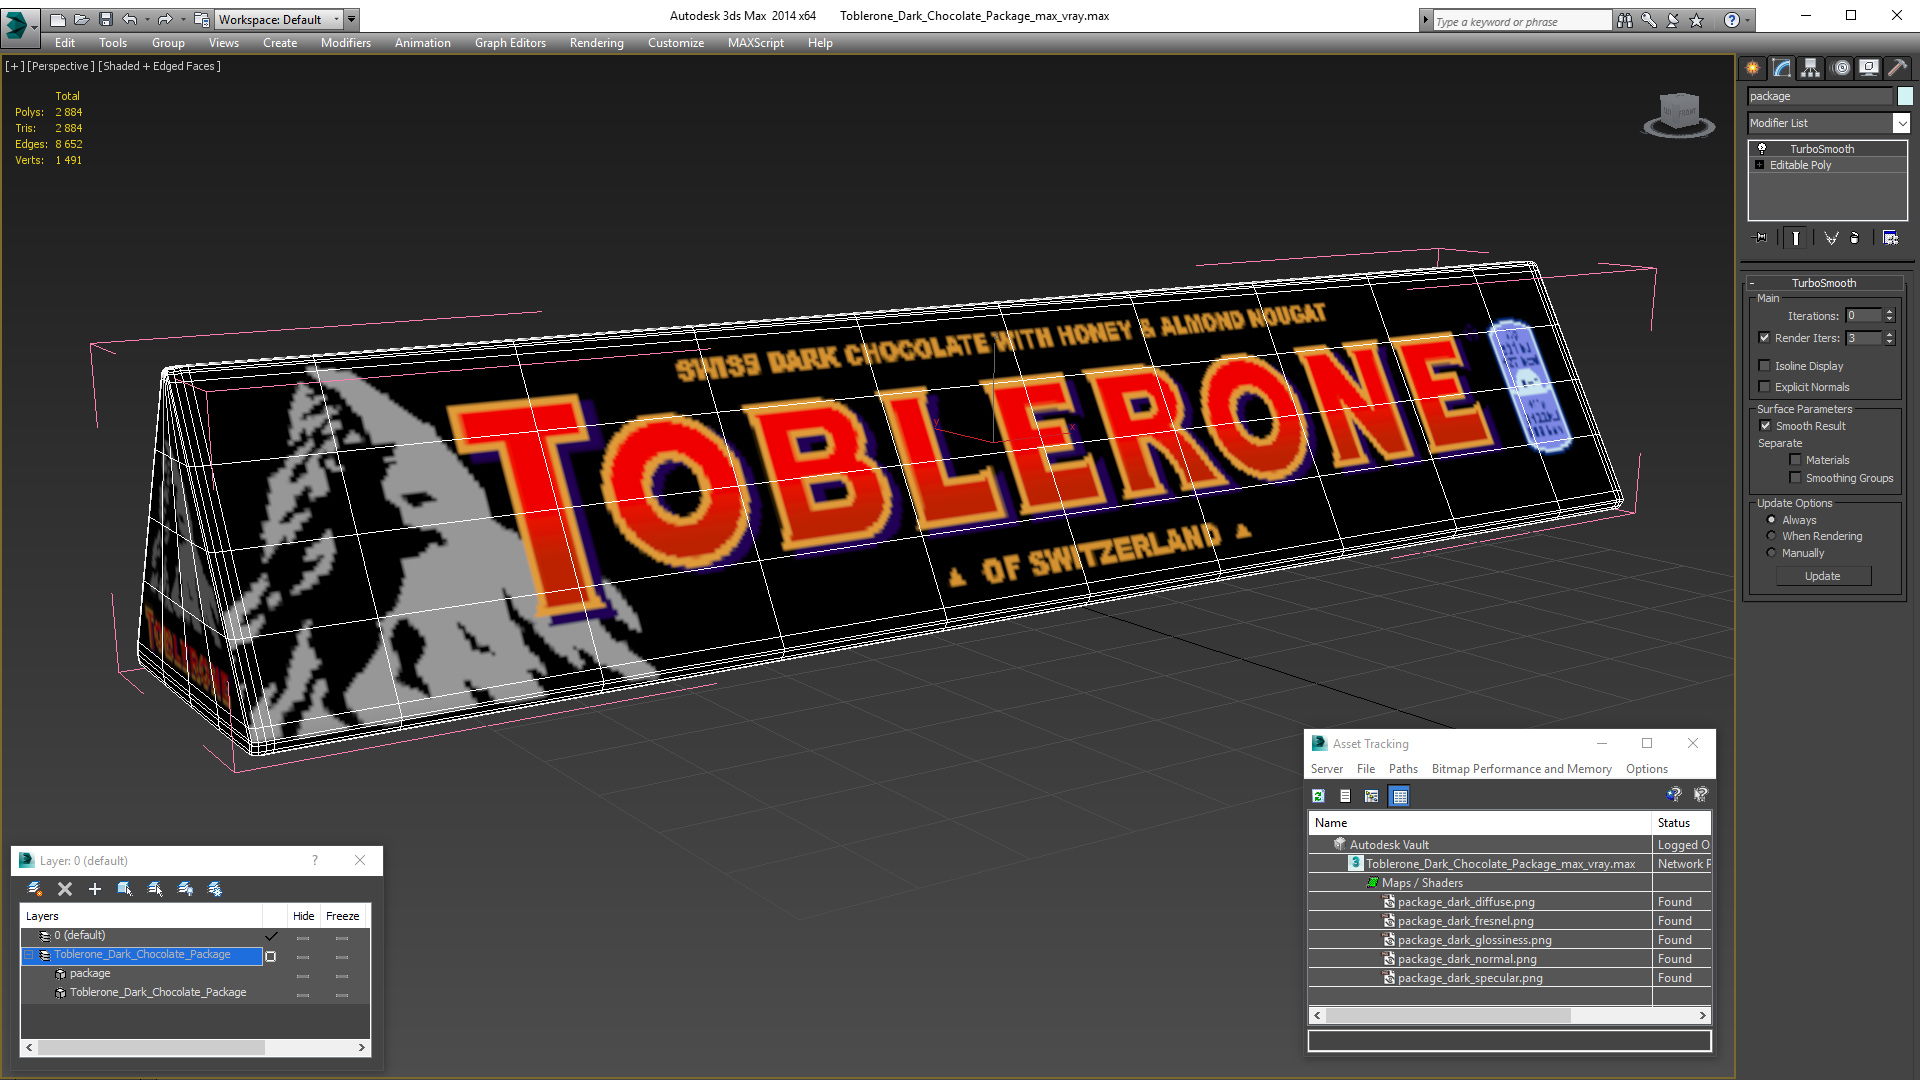Image resolution: width=1920 pixels, height=1080 pixels.
Task: Click Hide/Unhide All Layers icon
Action: click(185, 889)
